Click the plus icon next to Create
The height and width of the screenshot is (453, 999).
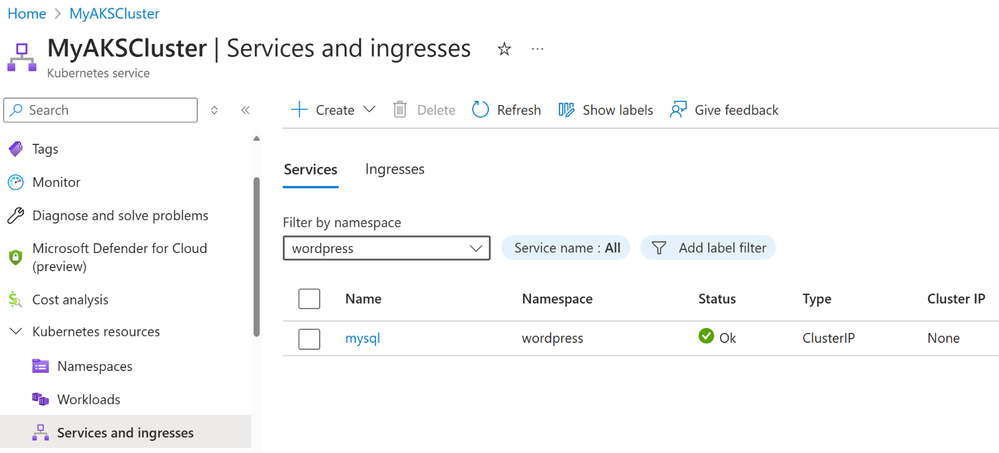[299, 110]
